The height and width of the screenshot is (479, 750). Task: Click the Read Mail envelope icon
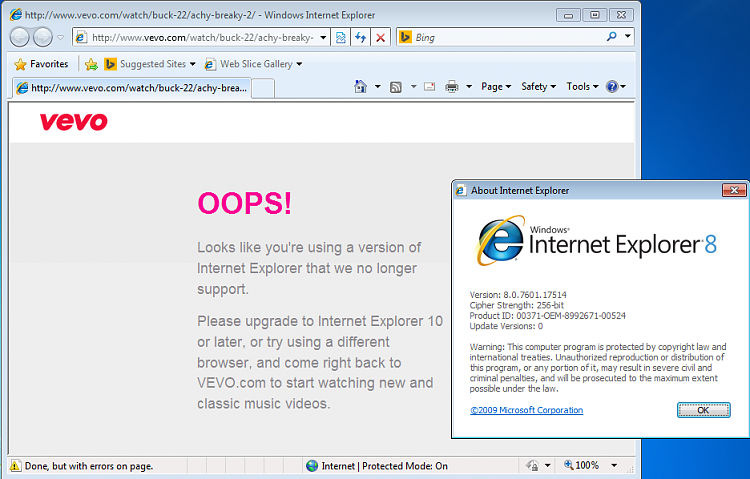[430, 87]
